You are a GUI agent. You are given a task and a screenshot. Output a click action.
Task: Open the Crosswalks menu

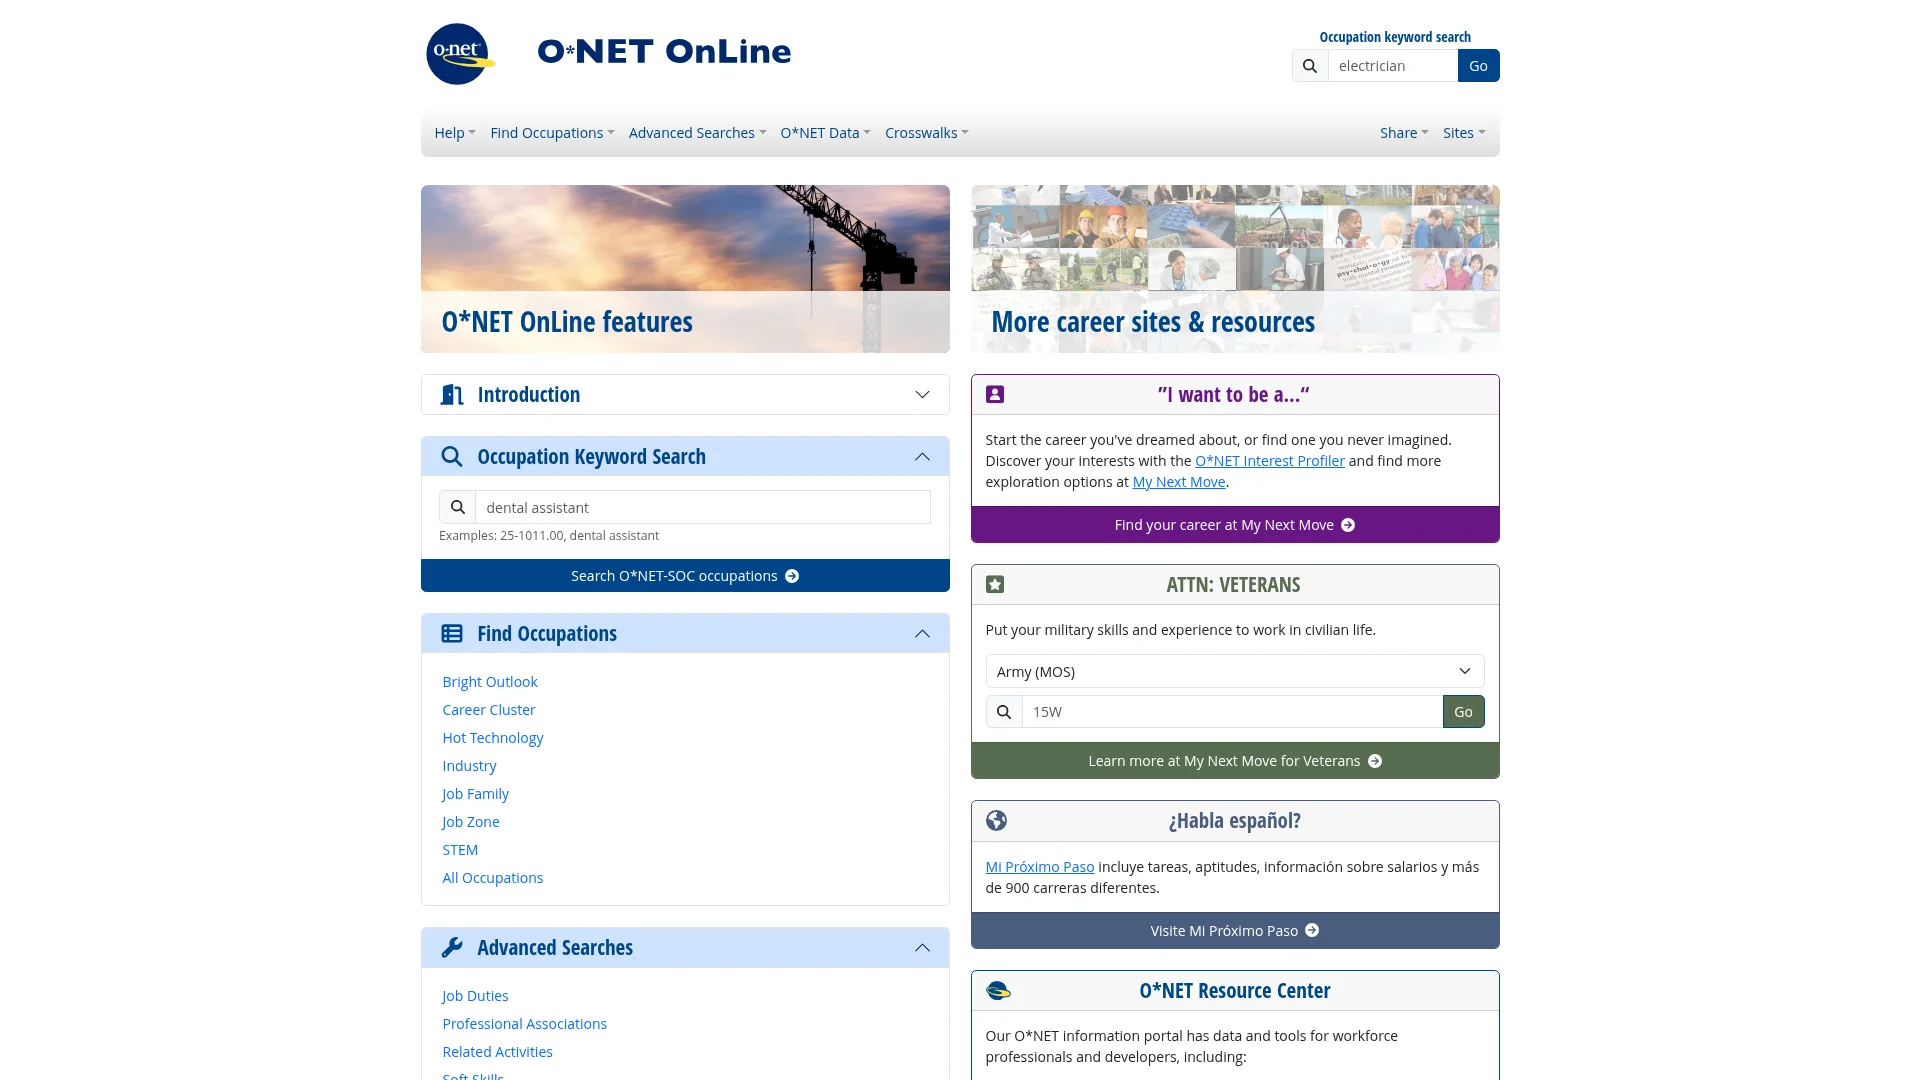926,133
